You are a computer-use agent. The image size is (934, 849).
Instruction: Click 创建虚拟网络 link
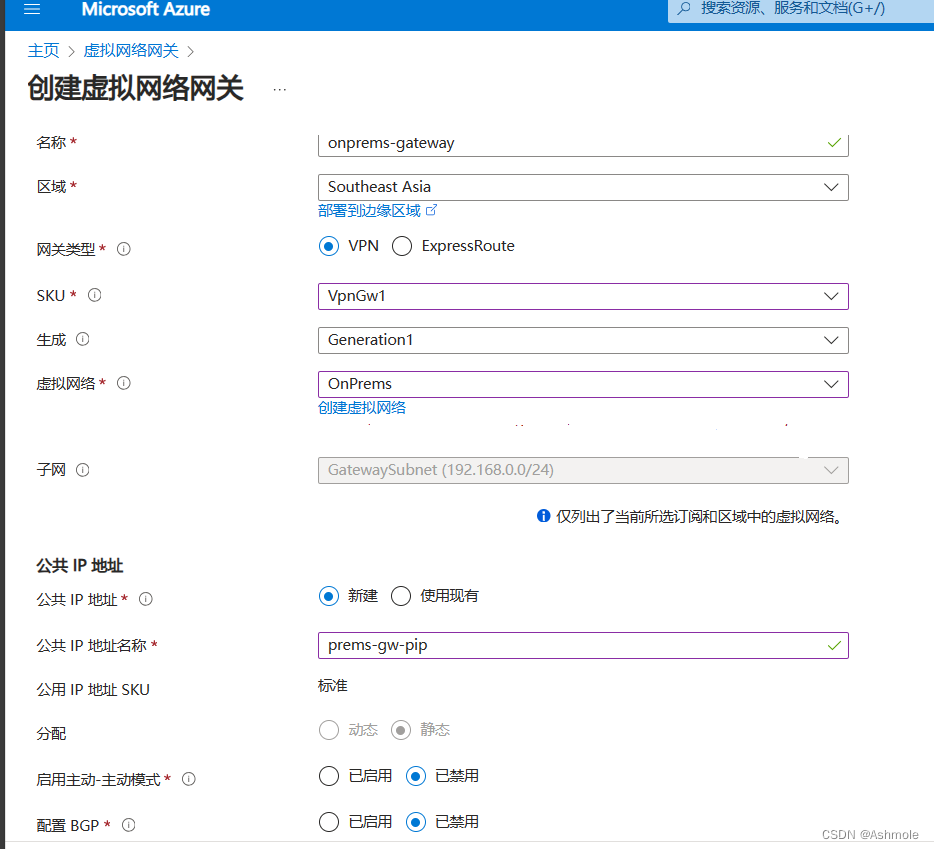tap(362, 408)
